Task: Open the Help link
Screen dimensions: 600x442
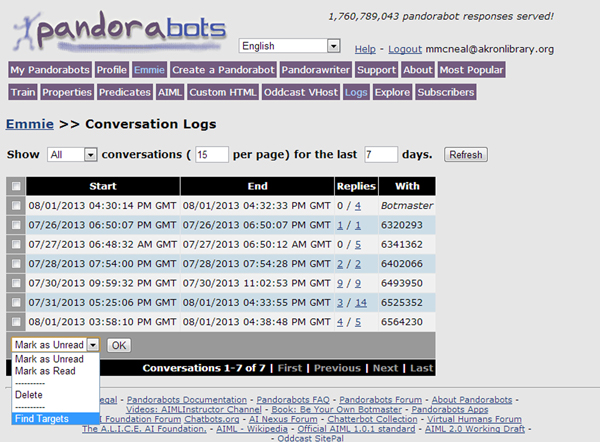Action: pyautogui.click(x=365, y=49)
